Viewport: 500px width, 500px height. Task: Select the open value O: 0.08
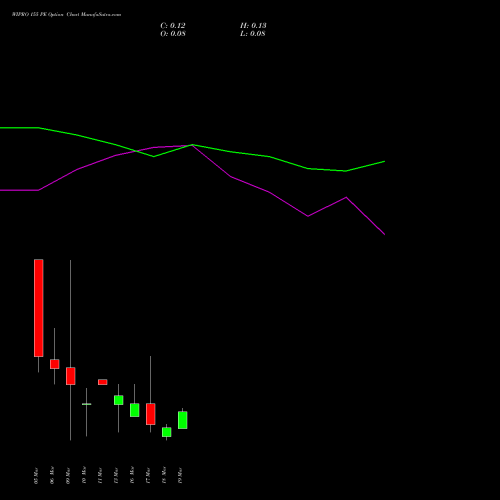[x=173, y=34]
